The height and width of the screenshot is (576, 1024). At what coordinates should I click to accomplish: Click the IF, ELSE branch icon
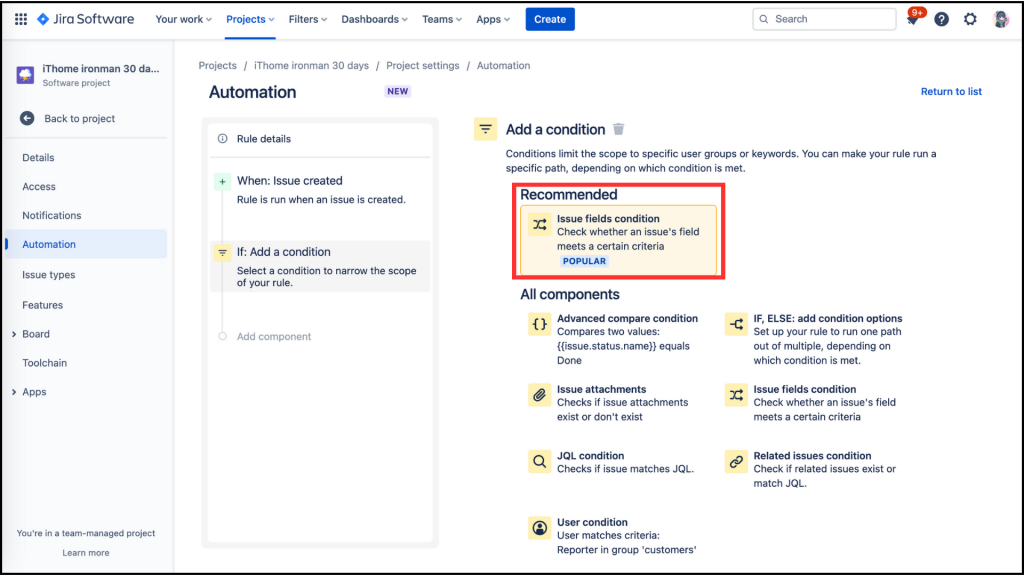(x=736, y=325)
